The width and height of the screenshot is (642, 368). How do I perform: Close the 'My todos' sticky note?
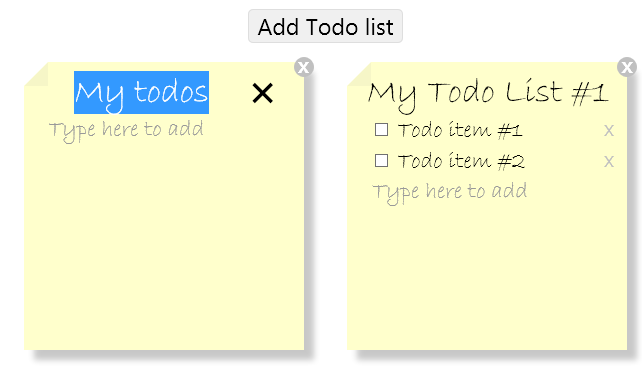click(304, 67)
